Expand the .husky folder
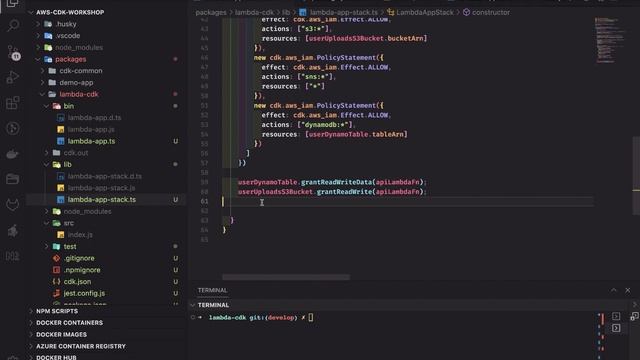640x360 pixels. point(38,24)
